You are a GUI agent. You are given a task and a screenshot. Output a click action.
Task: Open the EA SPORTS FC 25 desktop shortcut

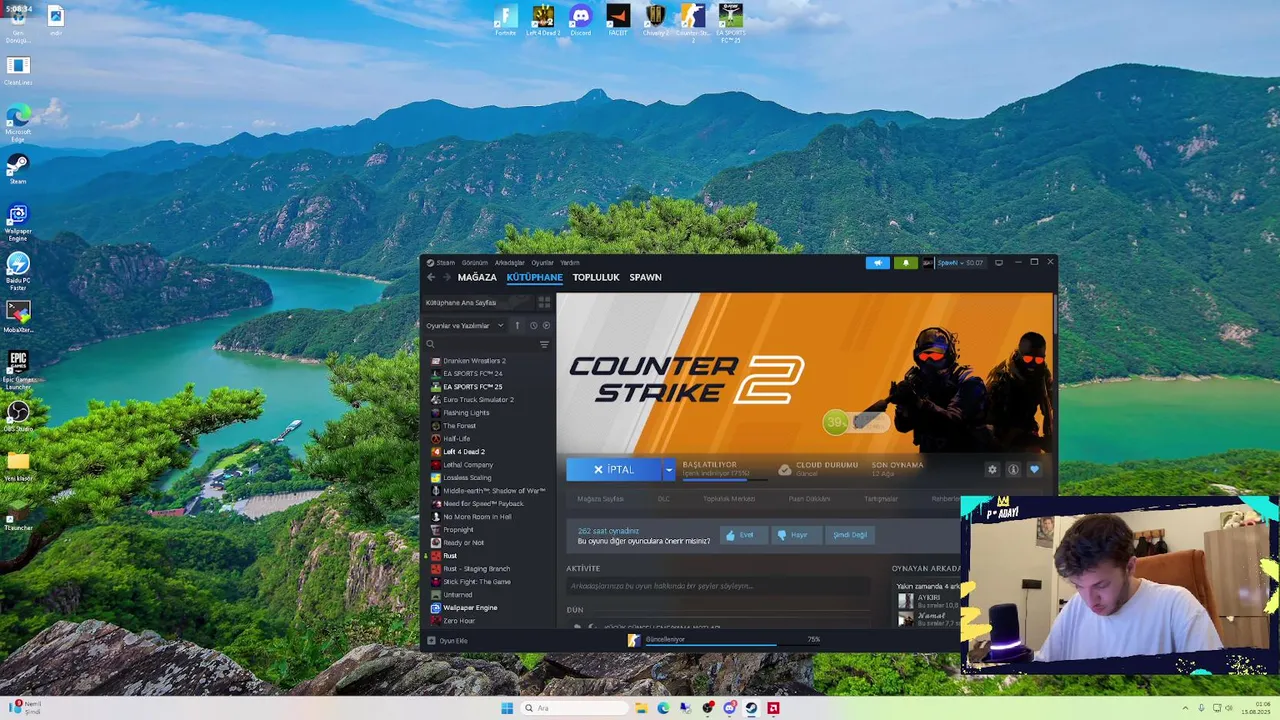click(730, 22)
